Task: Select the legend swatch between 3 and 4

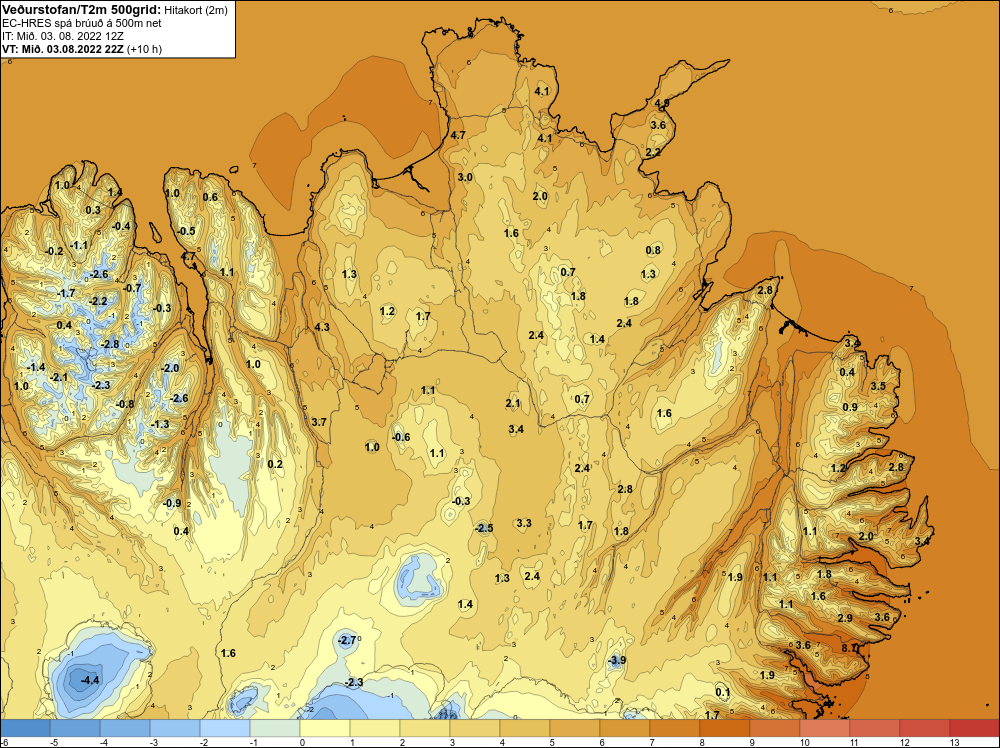Action: (x=475, y=728)
